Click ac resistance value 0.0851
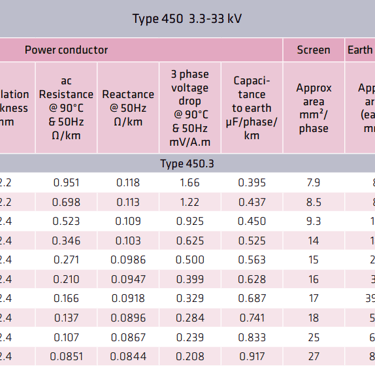 (x=66, y=357)
